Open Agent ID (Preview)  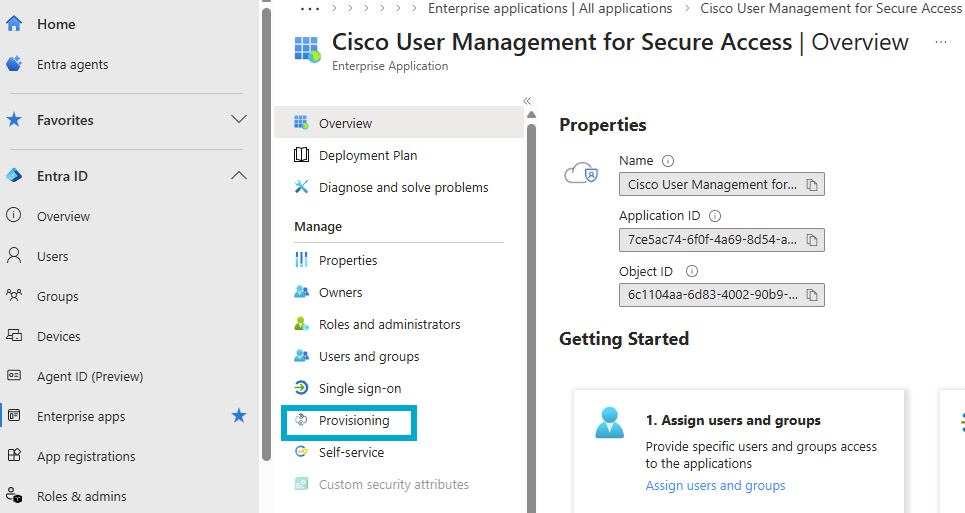click(x=90, y=376)
